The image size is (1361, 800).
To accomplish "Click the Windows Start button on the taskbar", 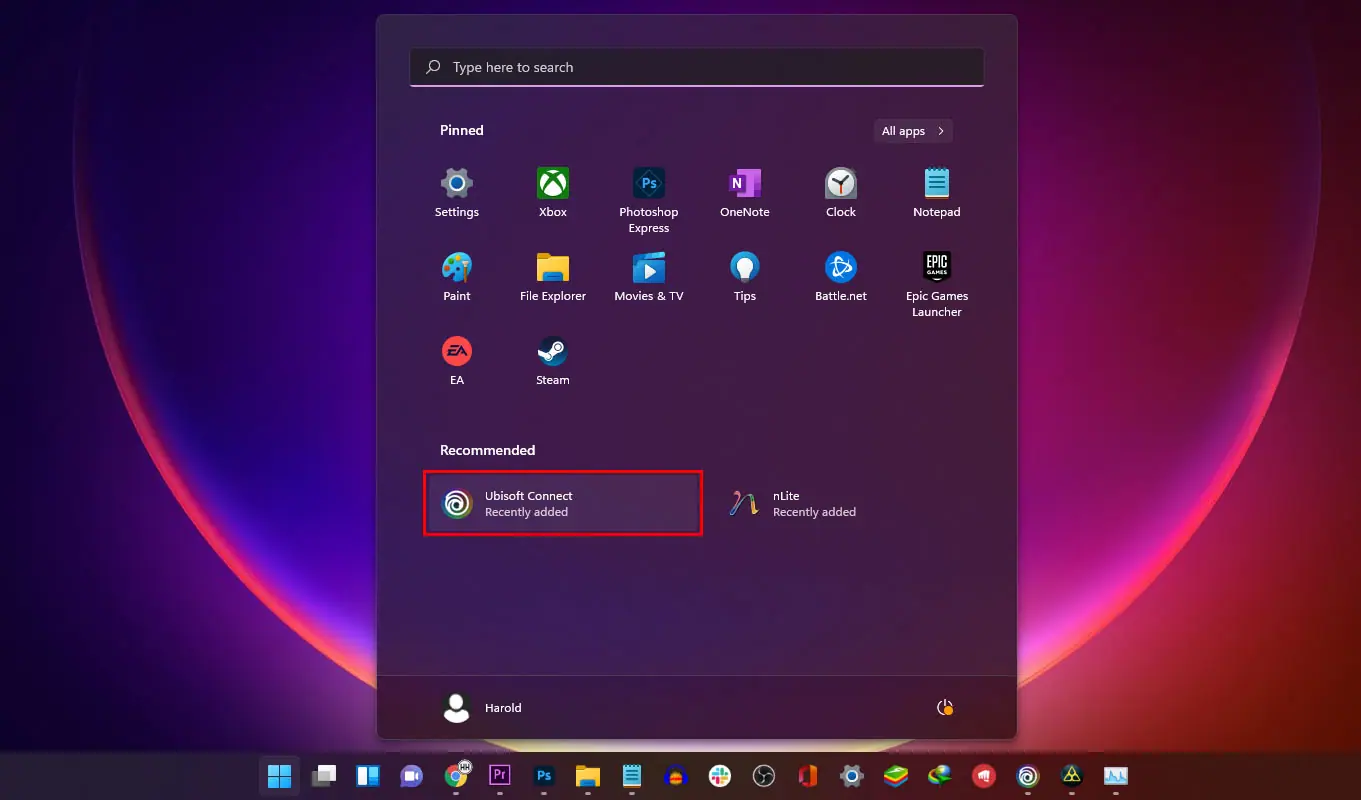I will pyautogui.click(x=280, y=775).
